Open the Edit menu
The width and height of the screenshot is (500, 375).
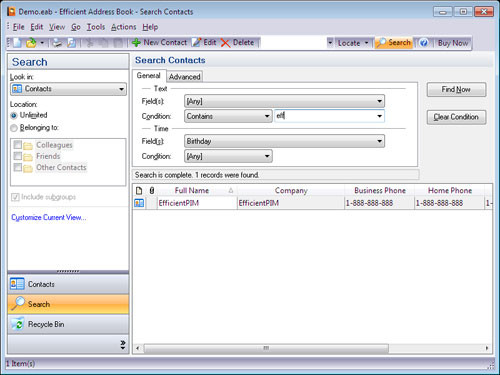click(x=37, y=27)
